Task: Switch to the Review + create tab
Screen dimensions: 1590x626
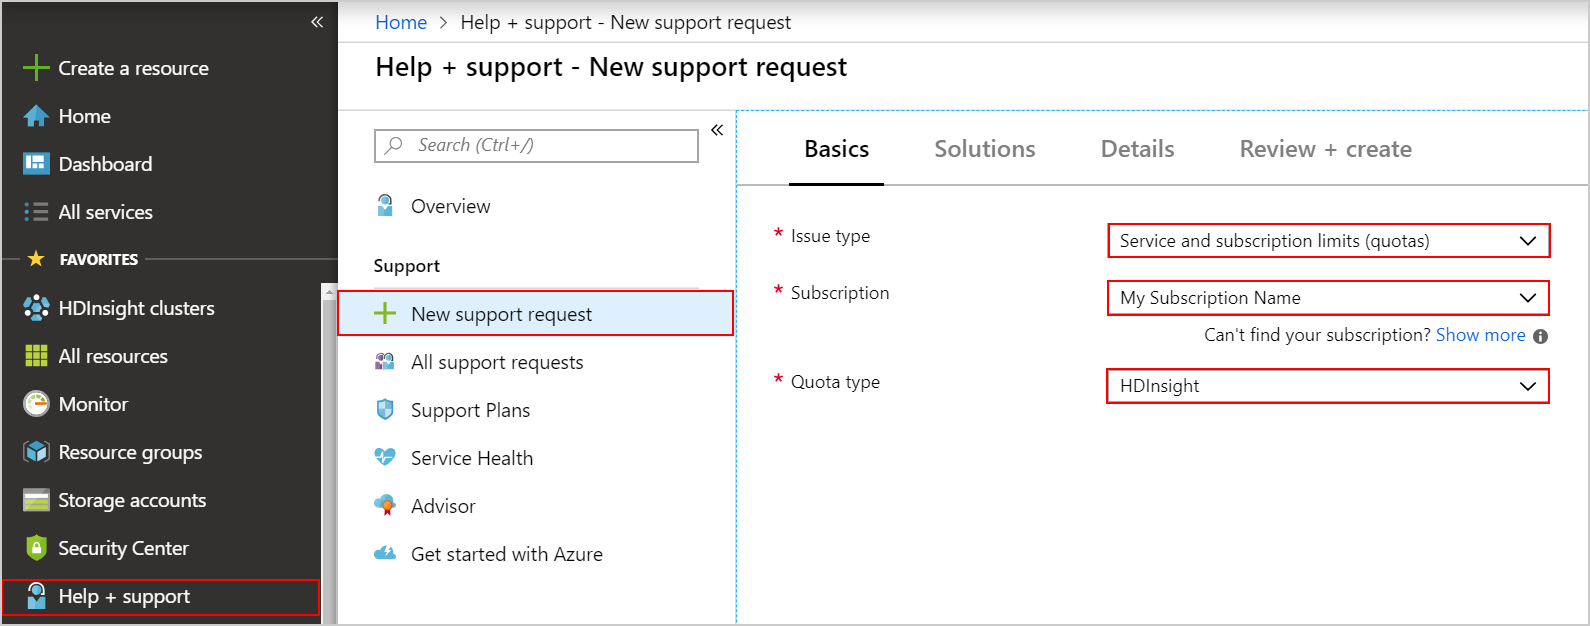Action: pos(1326,149)
